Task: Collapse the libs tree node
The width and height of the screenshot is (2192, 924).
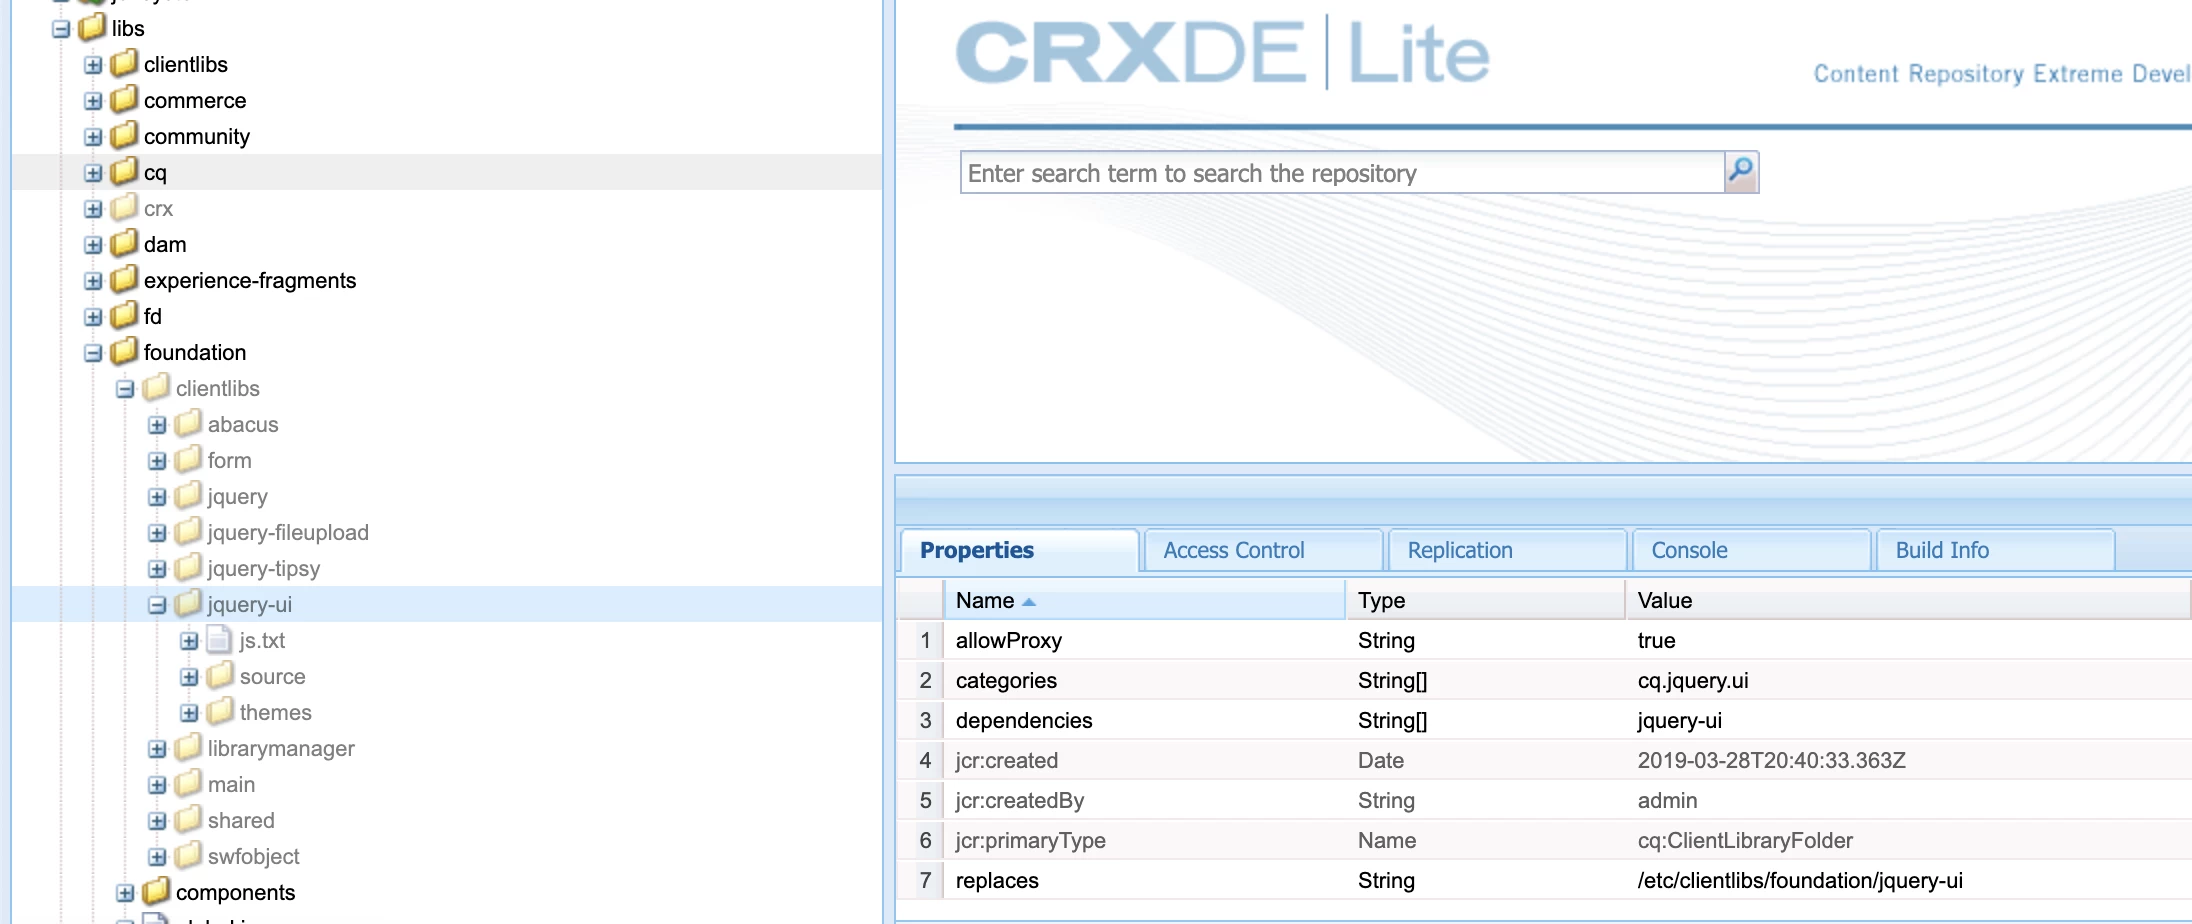Action: click(61, 29)
